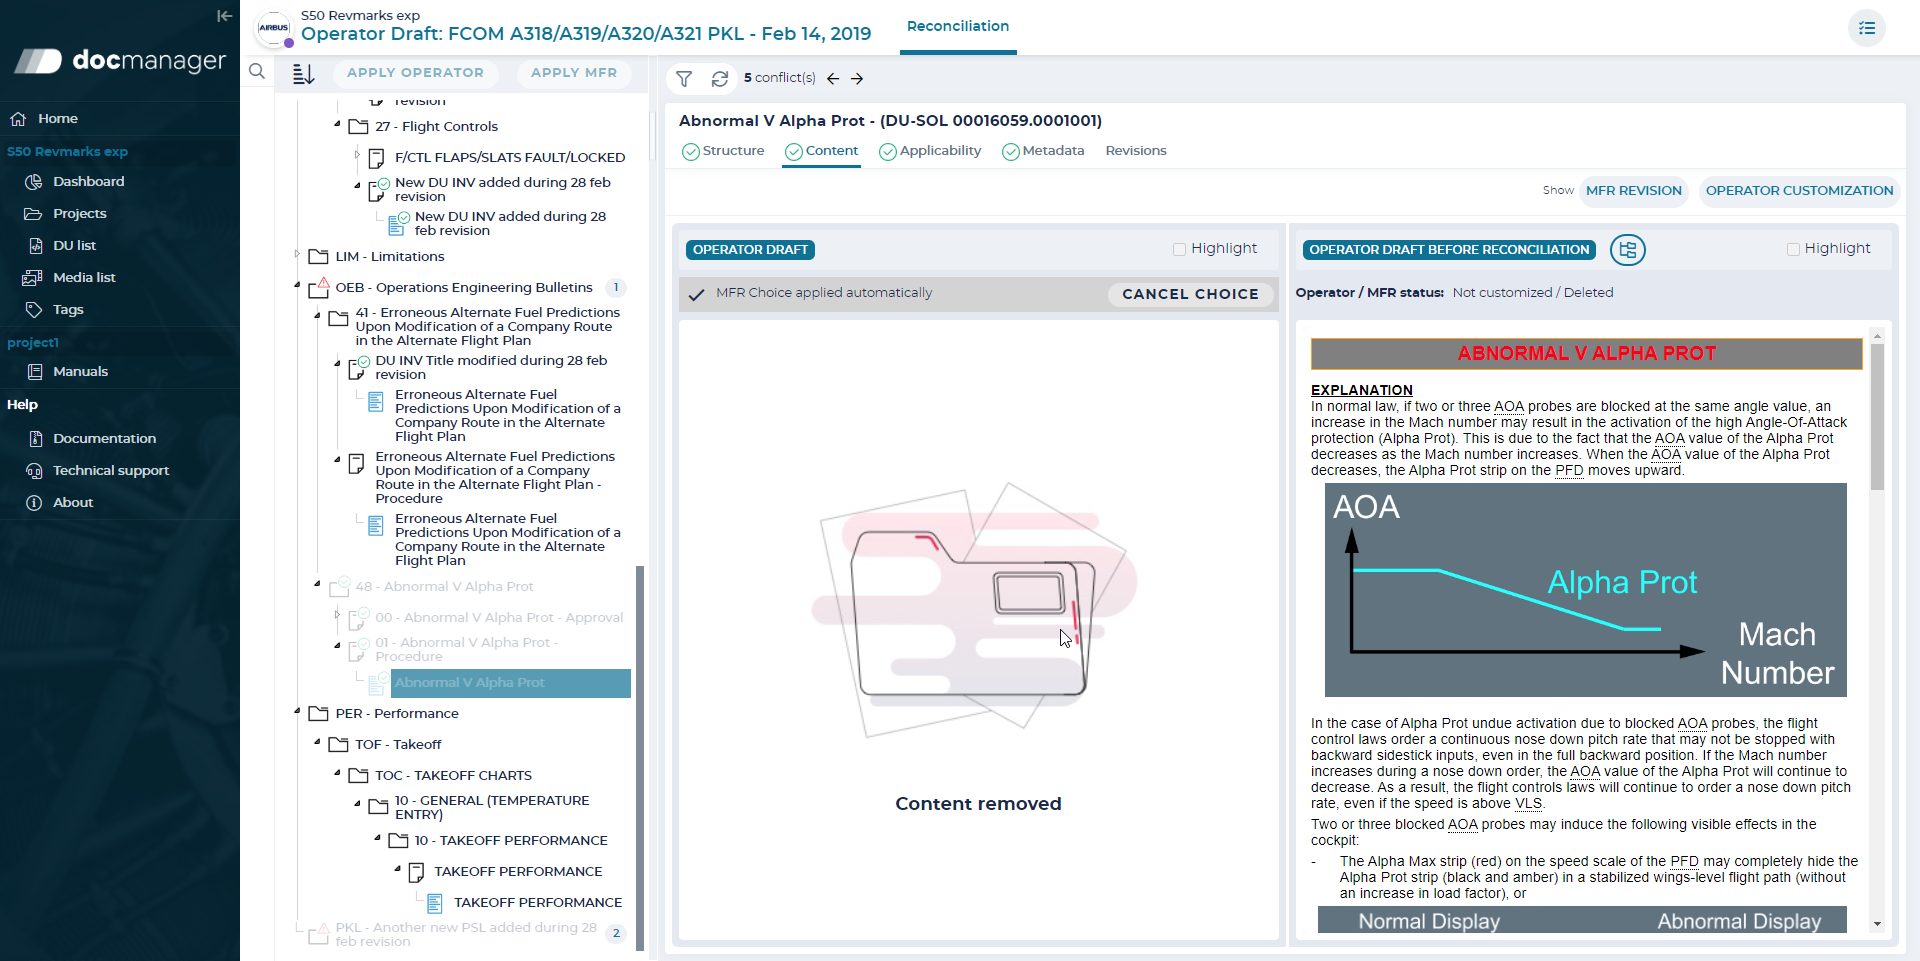Open the task list icon at top right
The image size is (1920, 961).
[x=1867, y=28]
